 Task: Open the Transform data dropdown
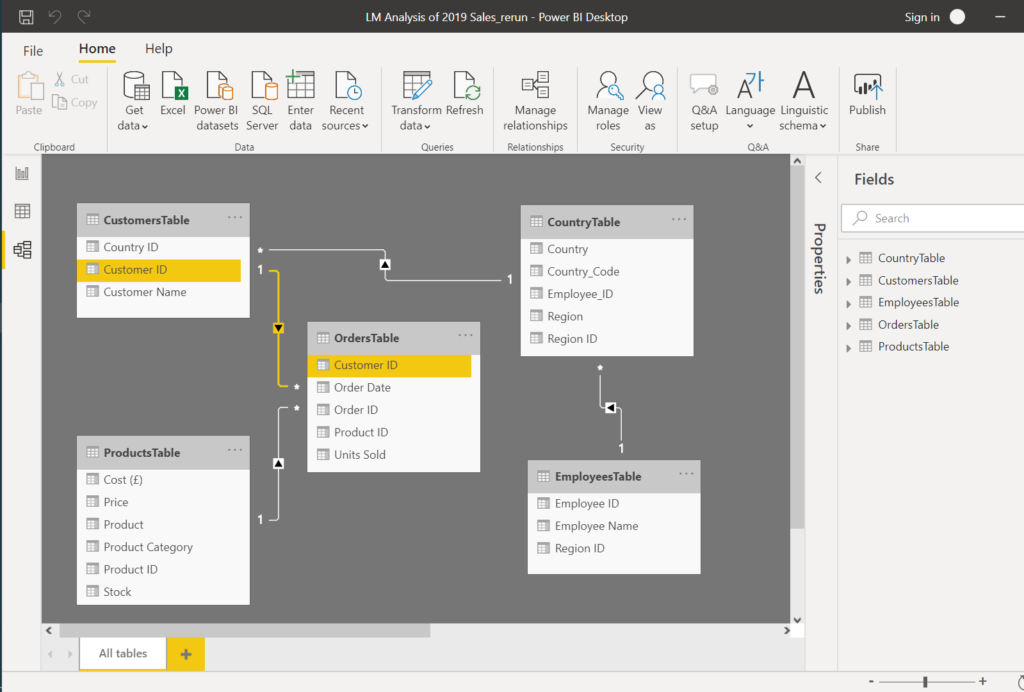coord(416,126)
